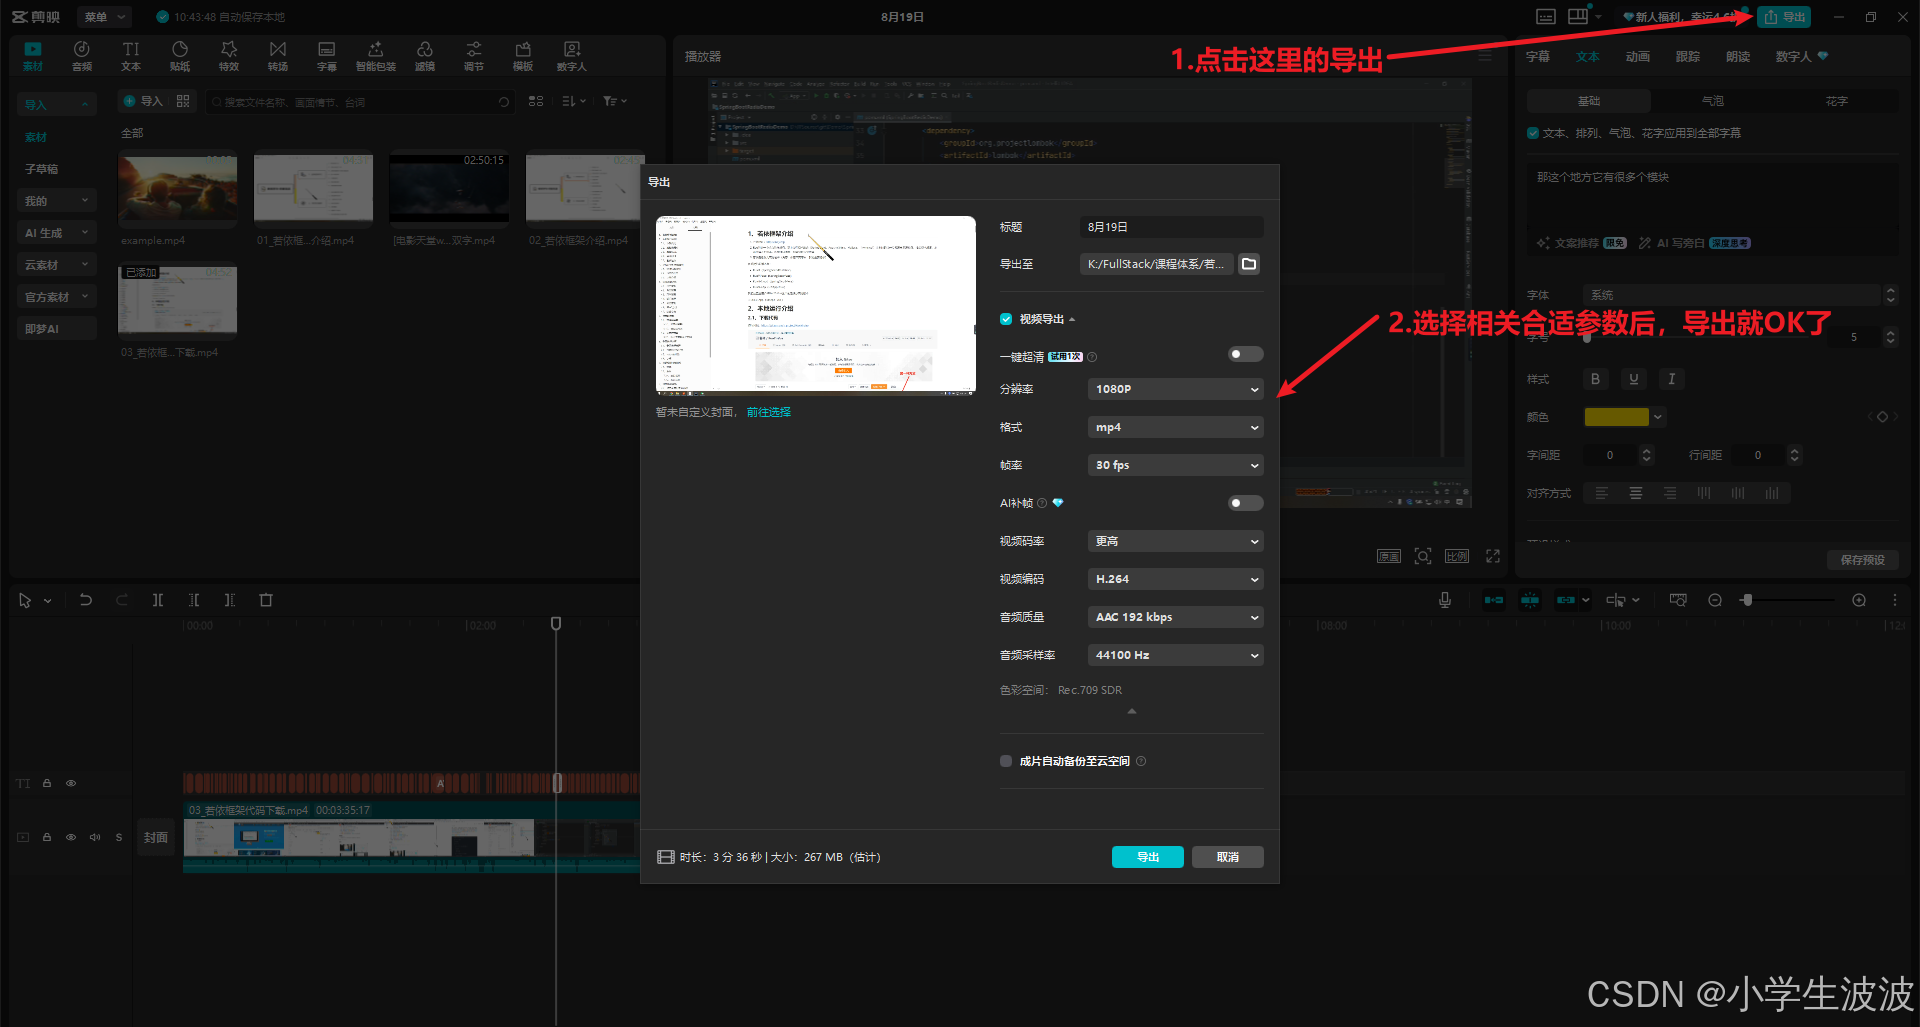Mute the video track speaker icon
1920x1027 pixels.
click(x=95, y=837)
